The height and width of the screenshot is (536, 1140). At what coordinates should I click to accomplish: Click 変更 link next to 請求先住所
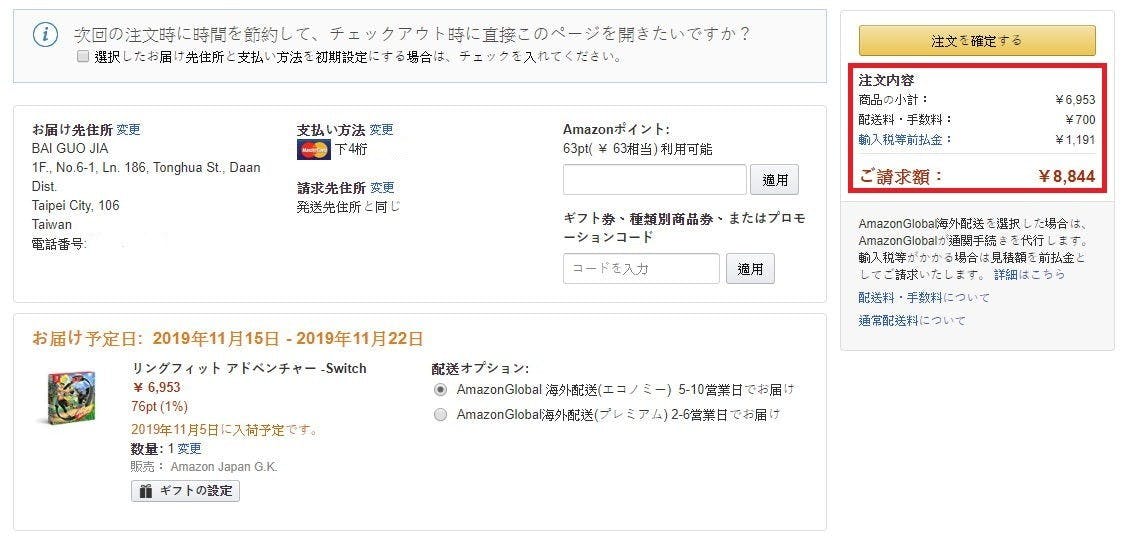(382, 188)
